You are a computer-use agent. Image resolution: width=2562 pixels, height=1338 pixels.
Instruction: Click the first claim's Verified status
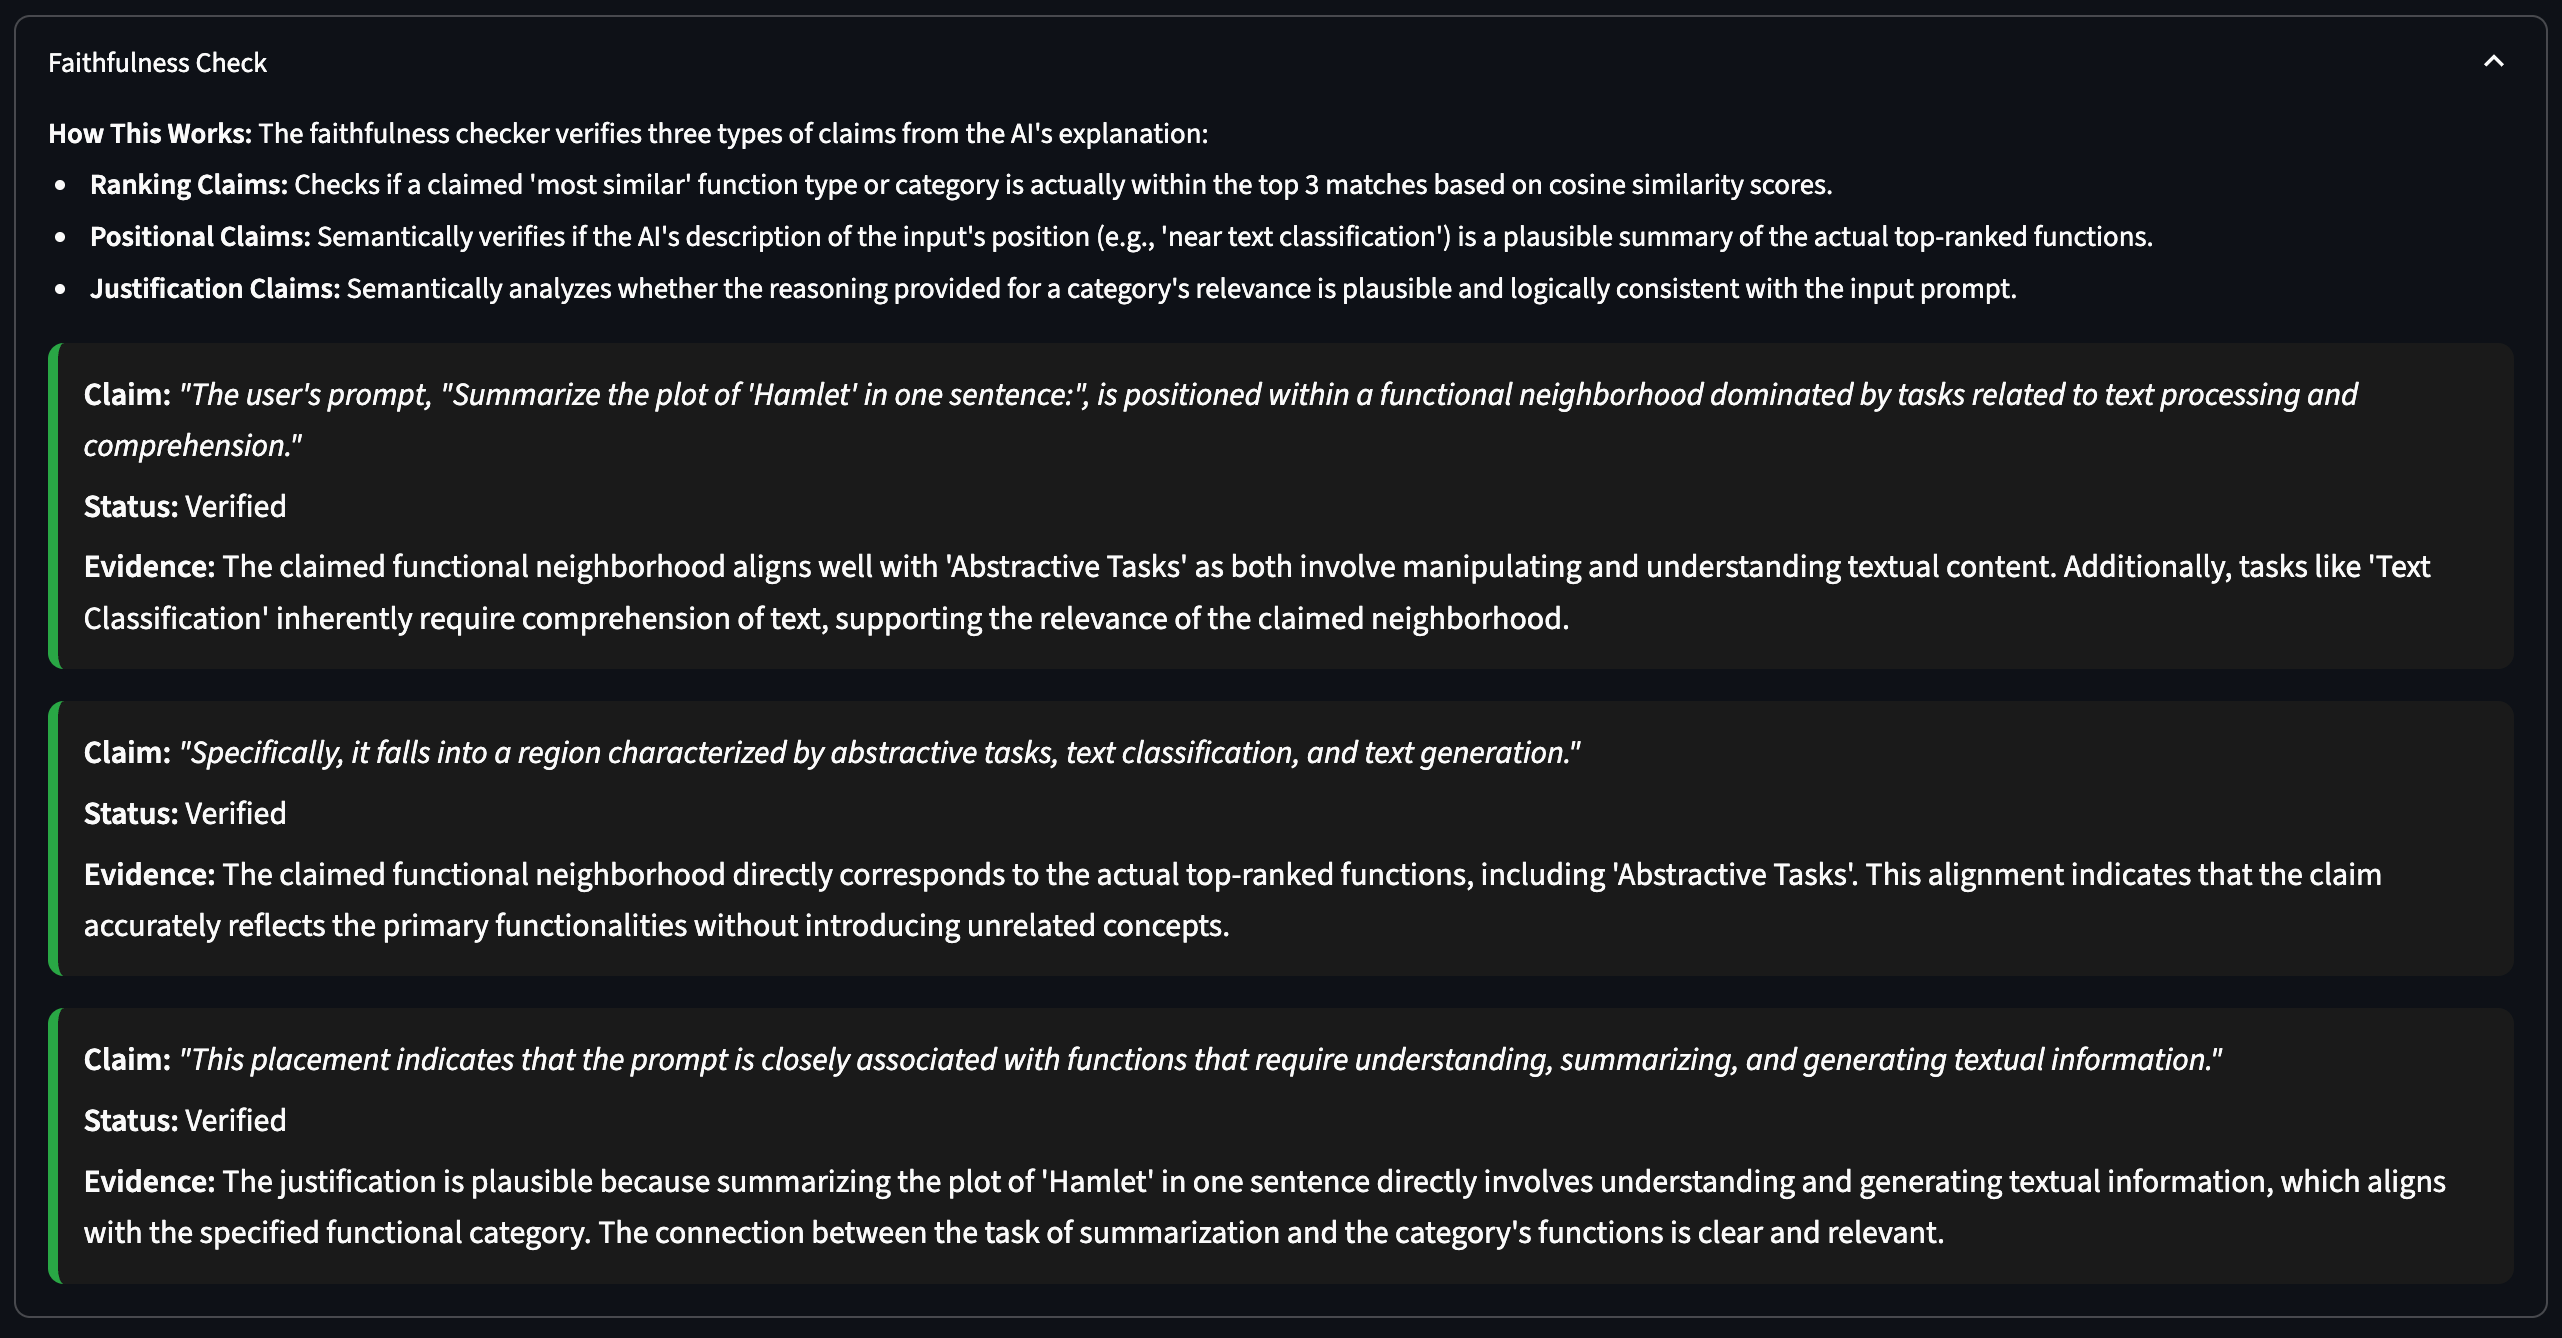[235, 507]
